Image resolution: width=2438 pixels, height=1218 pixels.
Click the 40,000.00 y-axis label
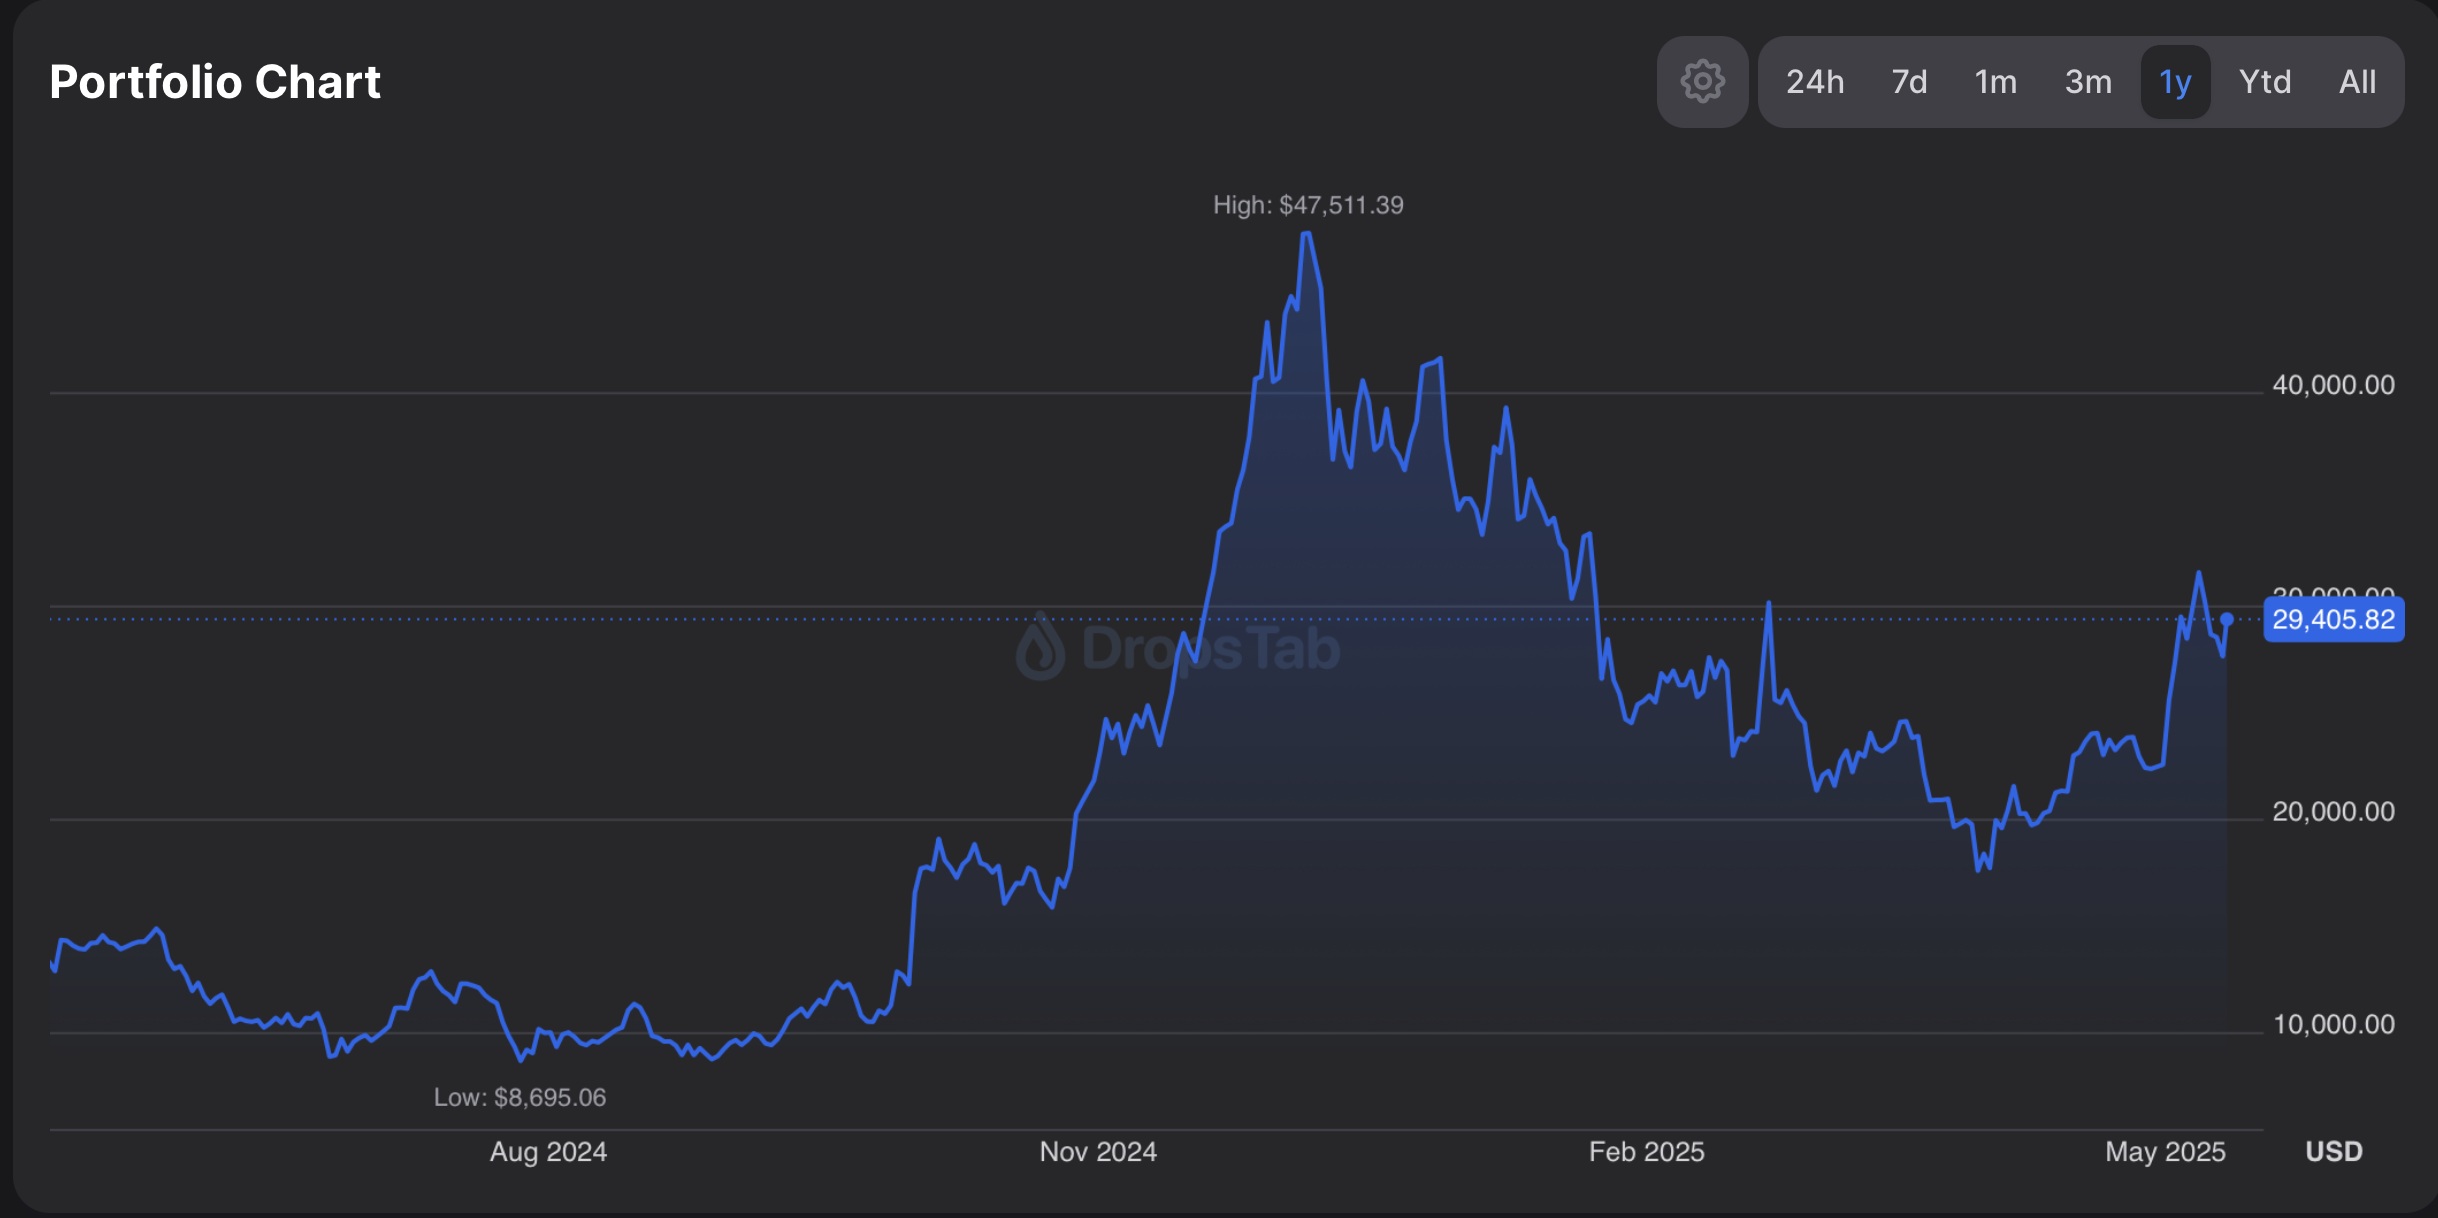[2333, 385]
